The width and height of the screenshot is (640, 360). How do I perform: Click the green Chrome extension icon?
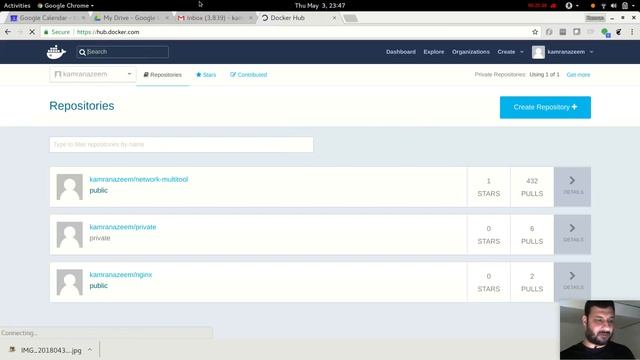pos(605,32)
